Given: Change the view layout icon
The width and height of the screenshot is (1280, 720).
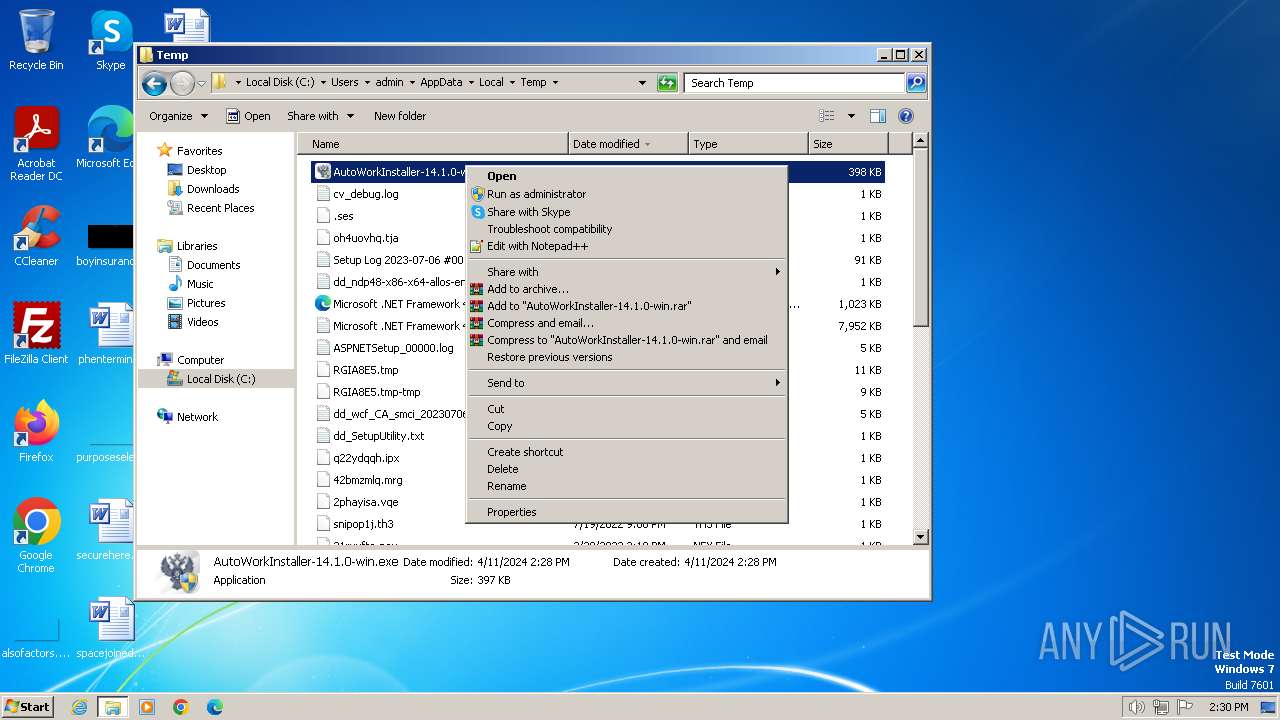Looking at the screenshot, I should [x=827, y=116].
